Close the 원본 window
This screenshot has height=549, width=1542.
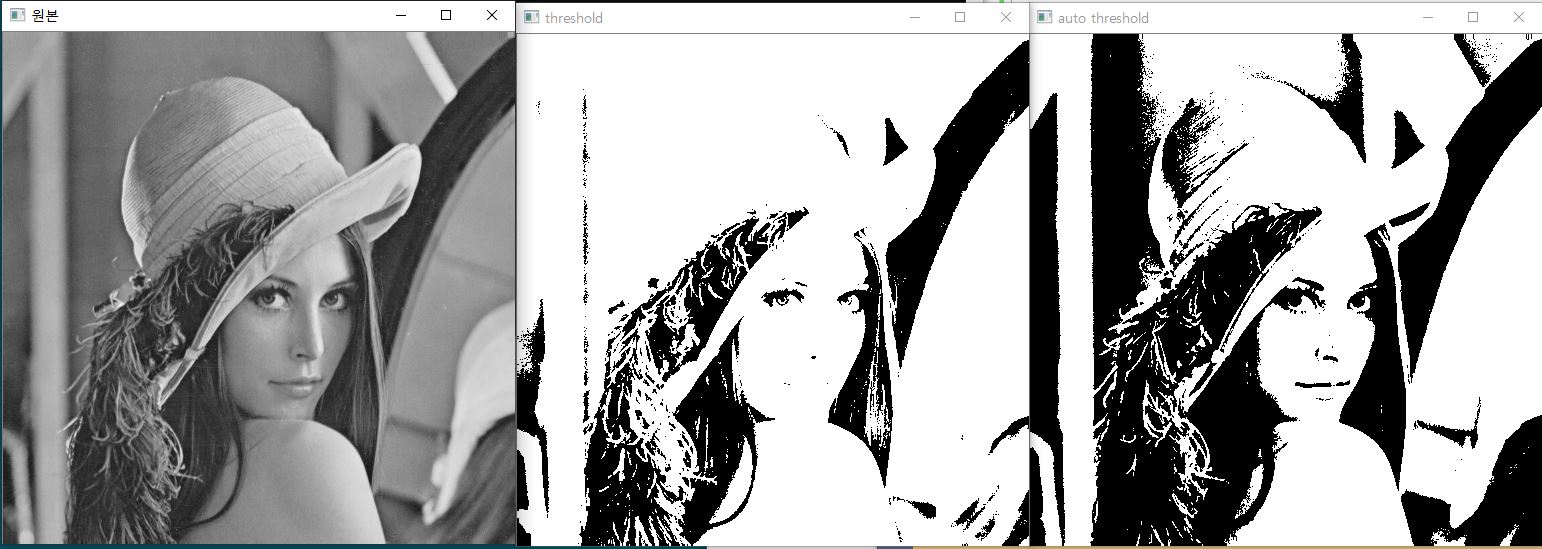click(x=491, y=15)
